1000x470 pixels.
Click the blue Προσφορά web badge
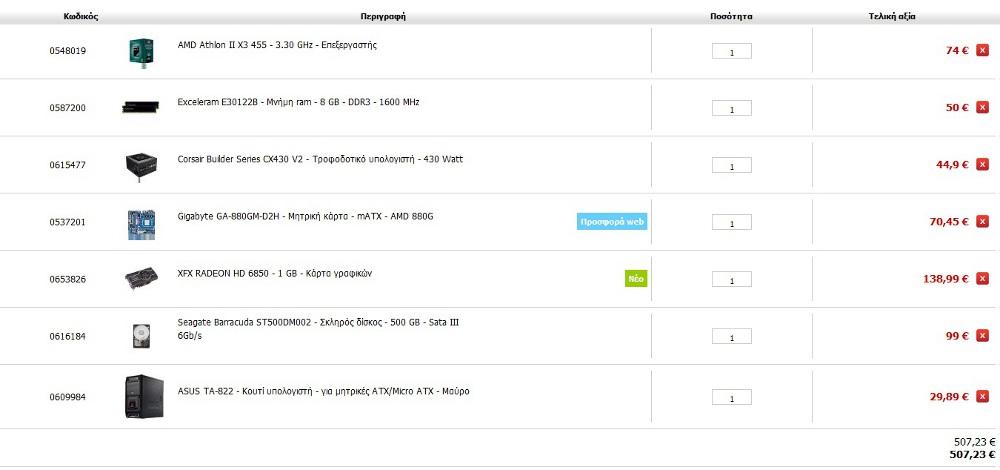(x=612, y=222)
